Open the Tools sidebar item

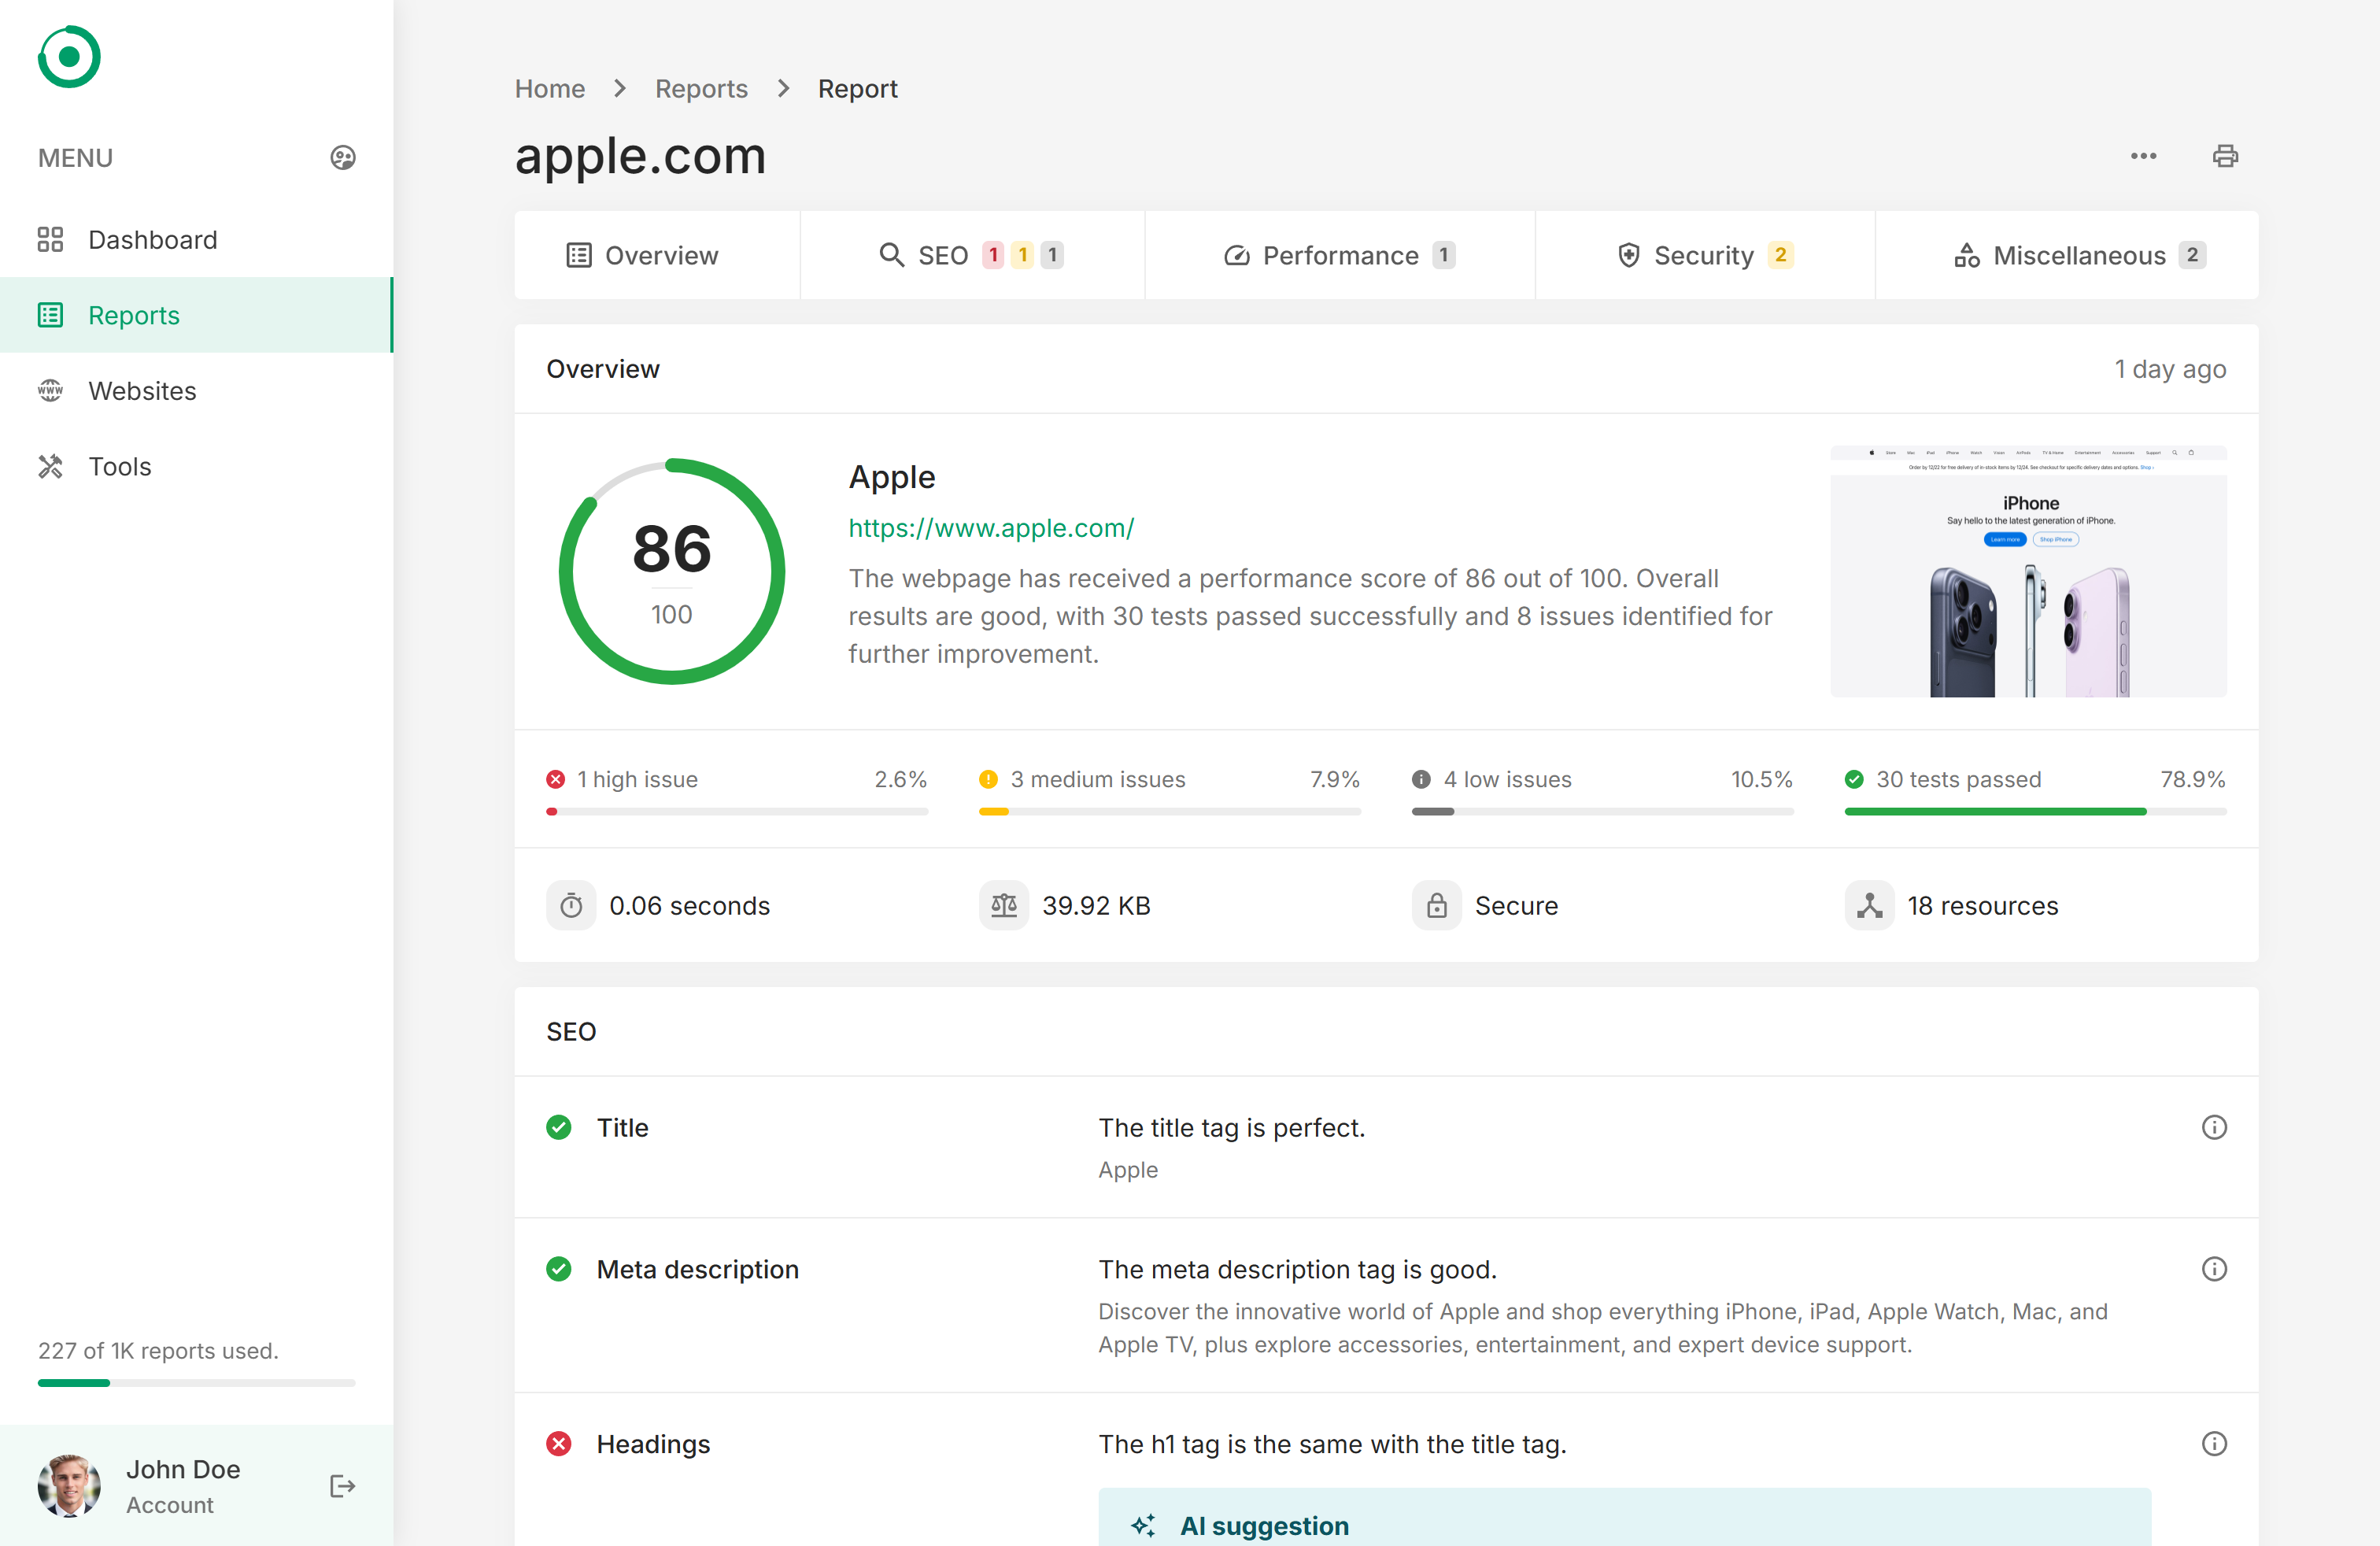tap(120, 466)
